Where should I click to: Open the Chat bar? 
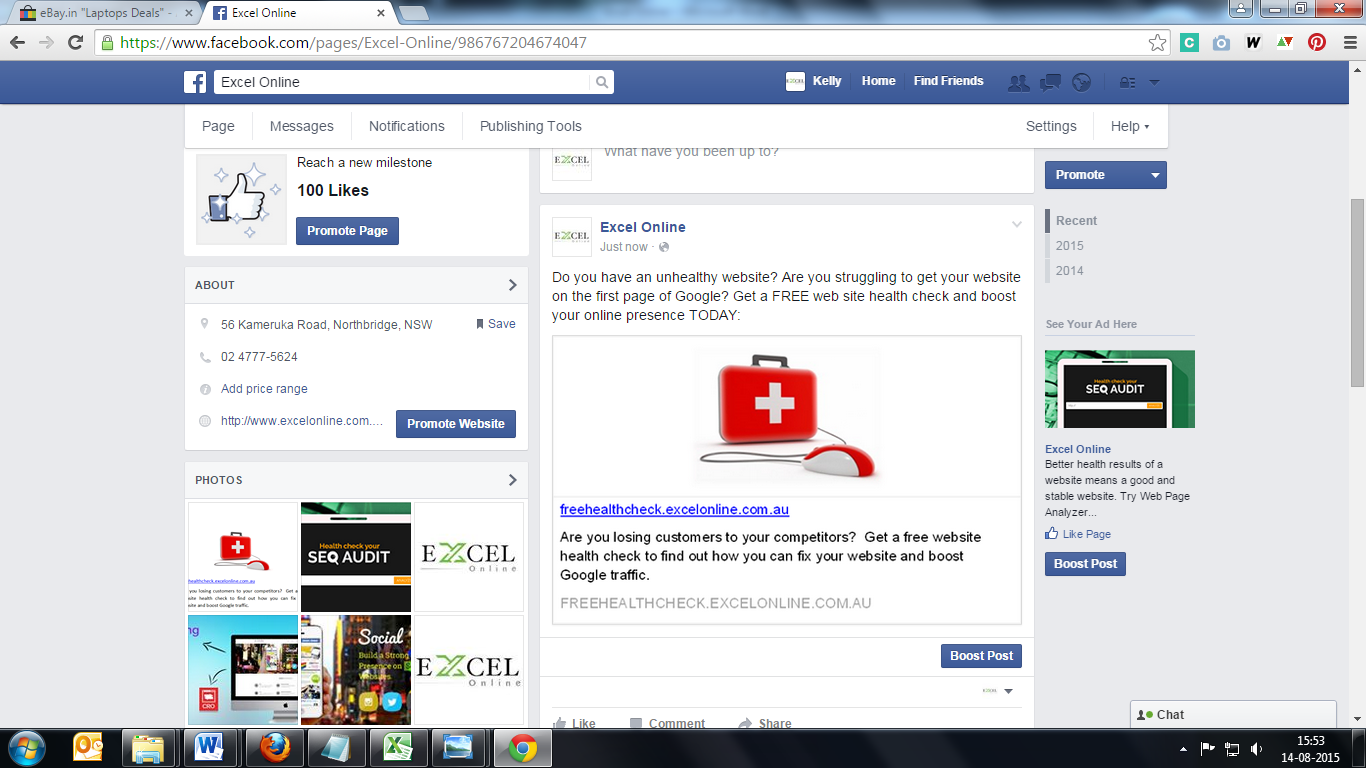(x=1233, y=714)
